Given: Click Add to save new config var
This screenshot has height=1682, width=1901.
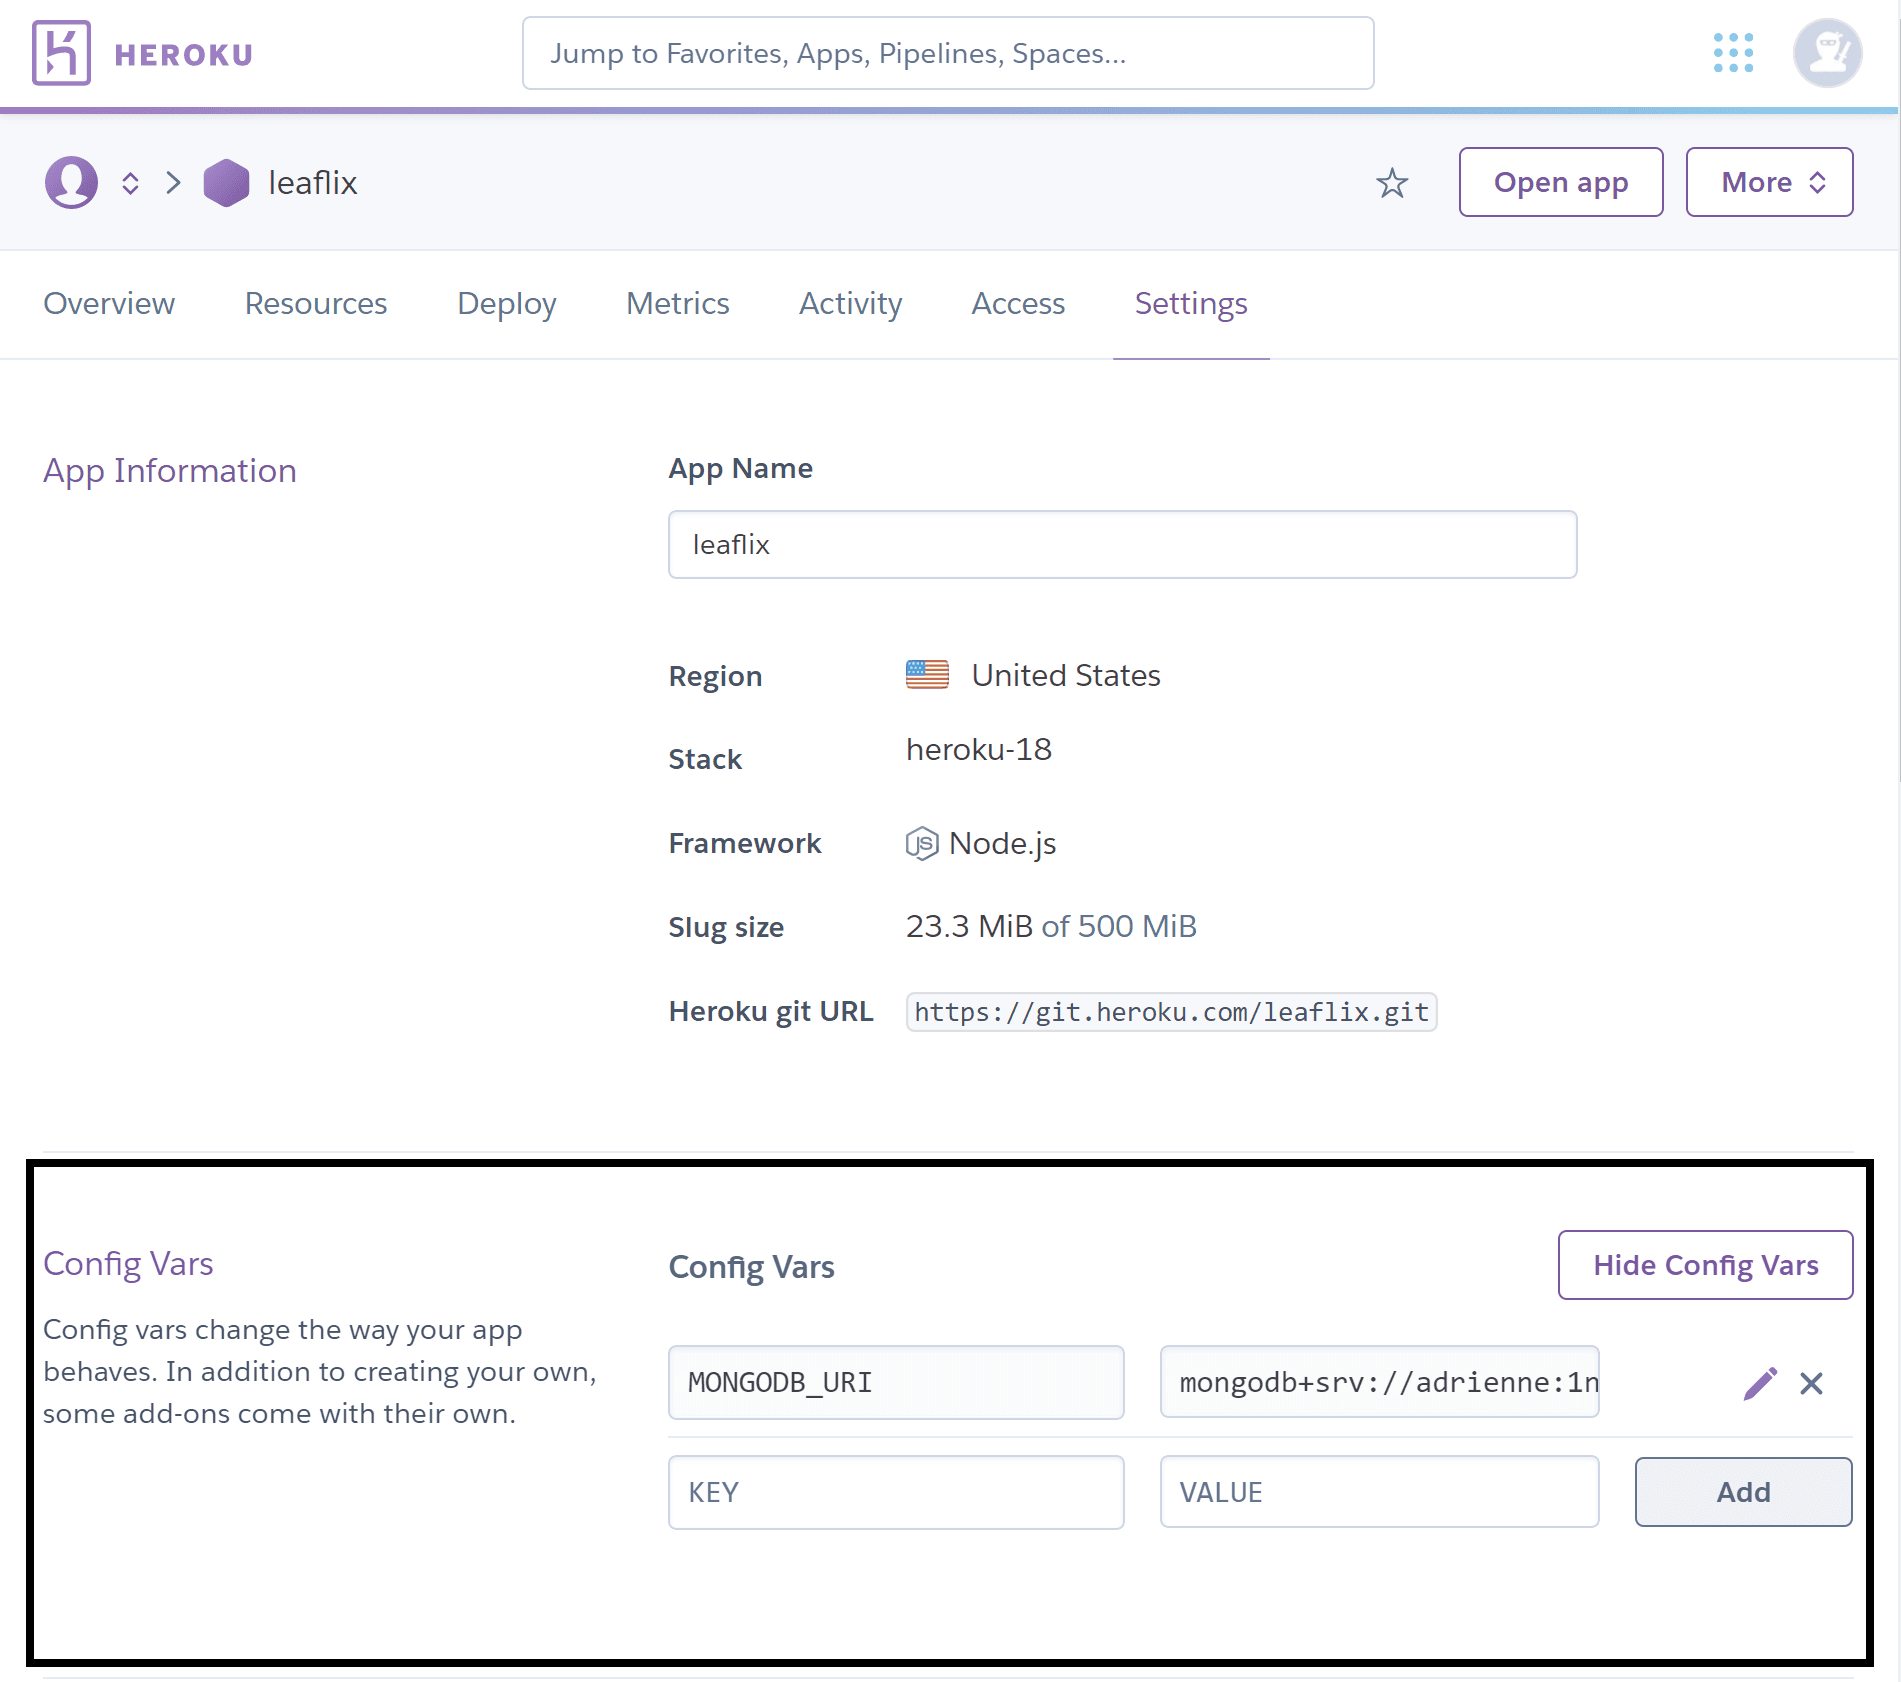Looking at the screenshot, I should pyautogui.click(x=1743, y=1492).
